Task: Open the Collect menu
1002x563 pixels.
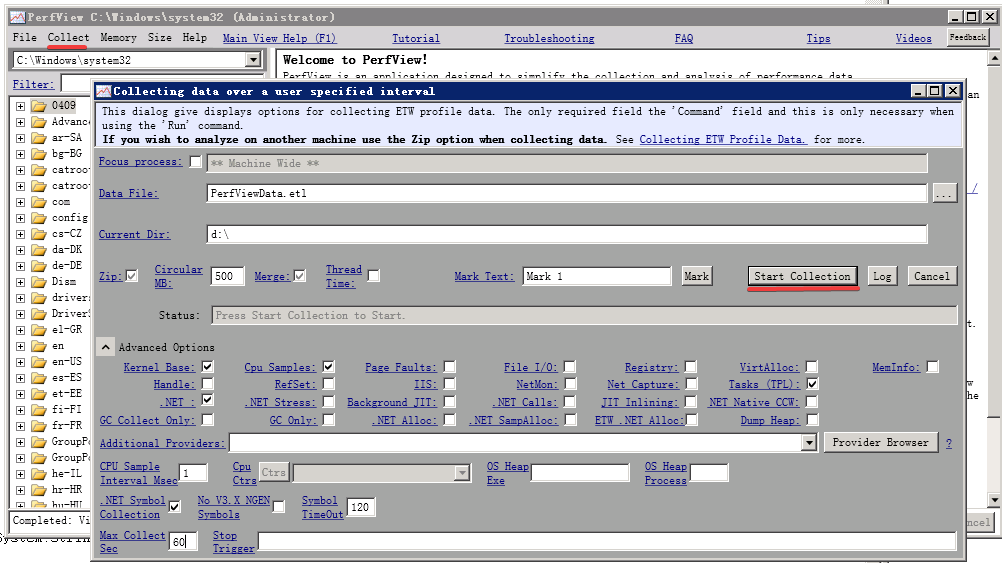Action: tap(68, 38)
